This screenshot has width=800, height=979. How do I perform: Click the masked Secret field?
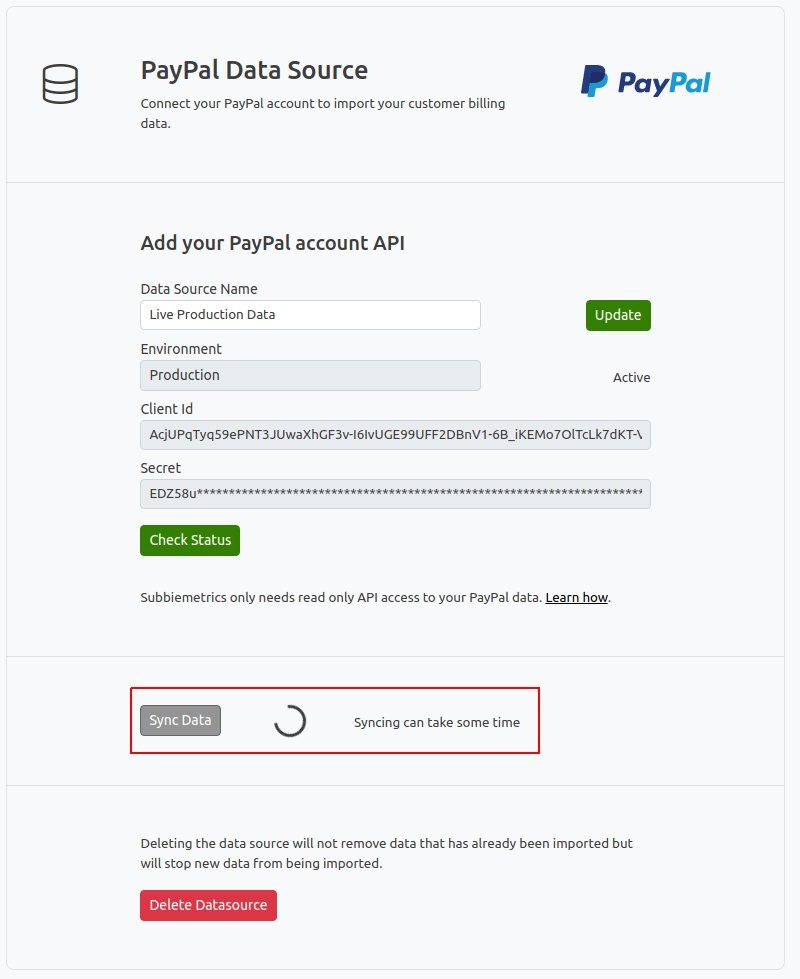tap(395, 494)
